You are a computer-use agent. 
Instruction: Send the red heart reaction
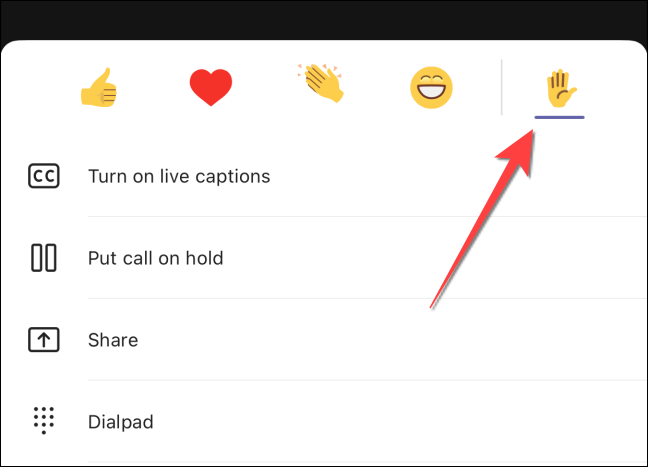coord(211,87)
